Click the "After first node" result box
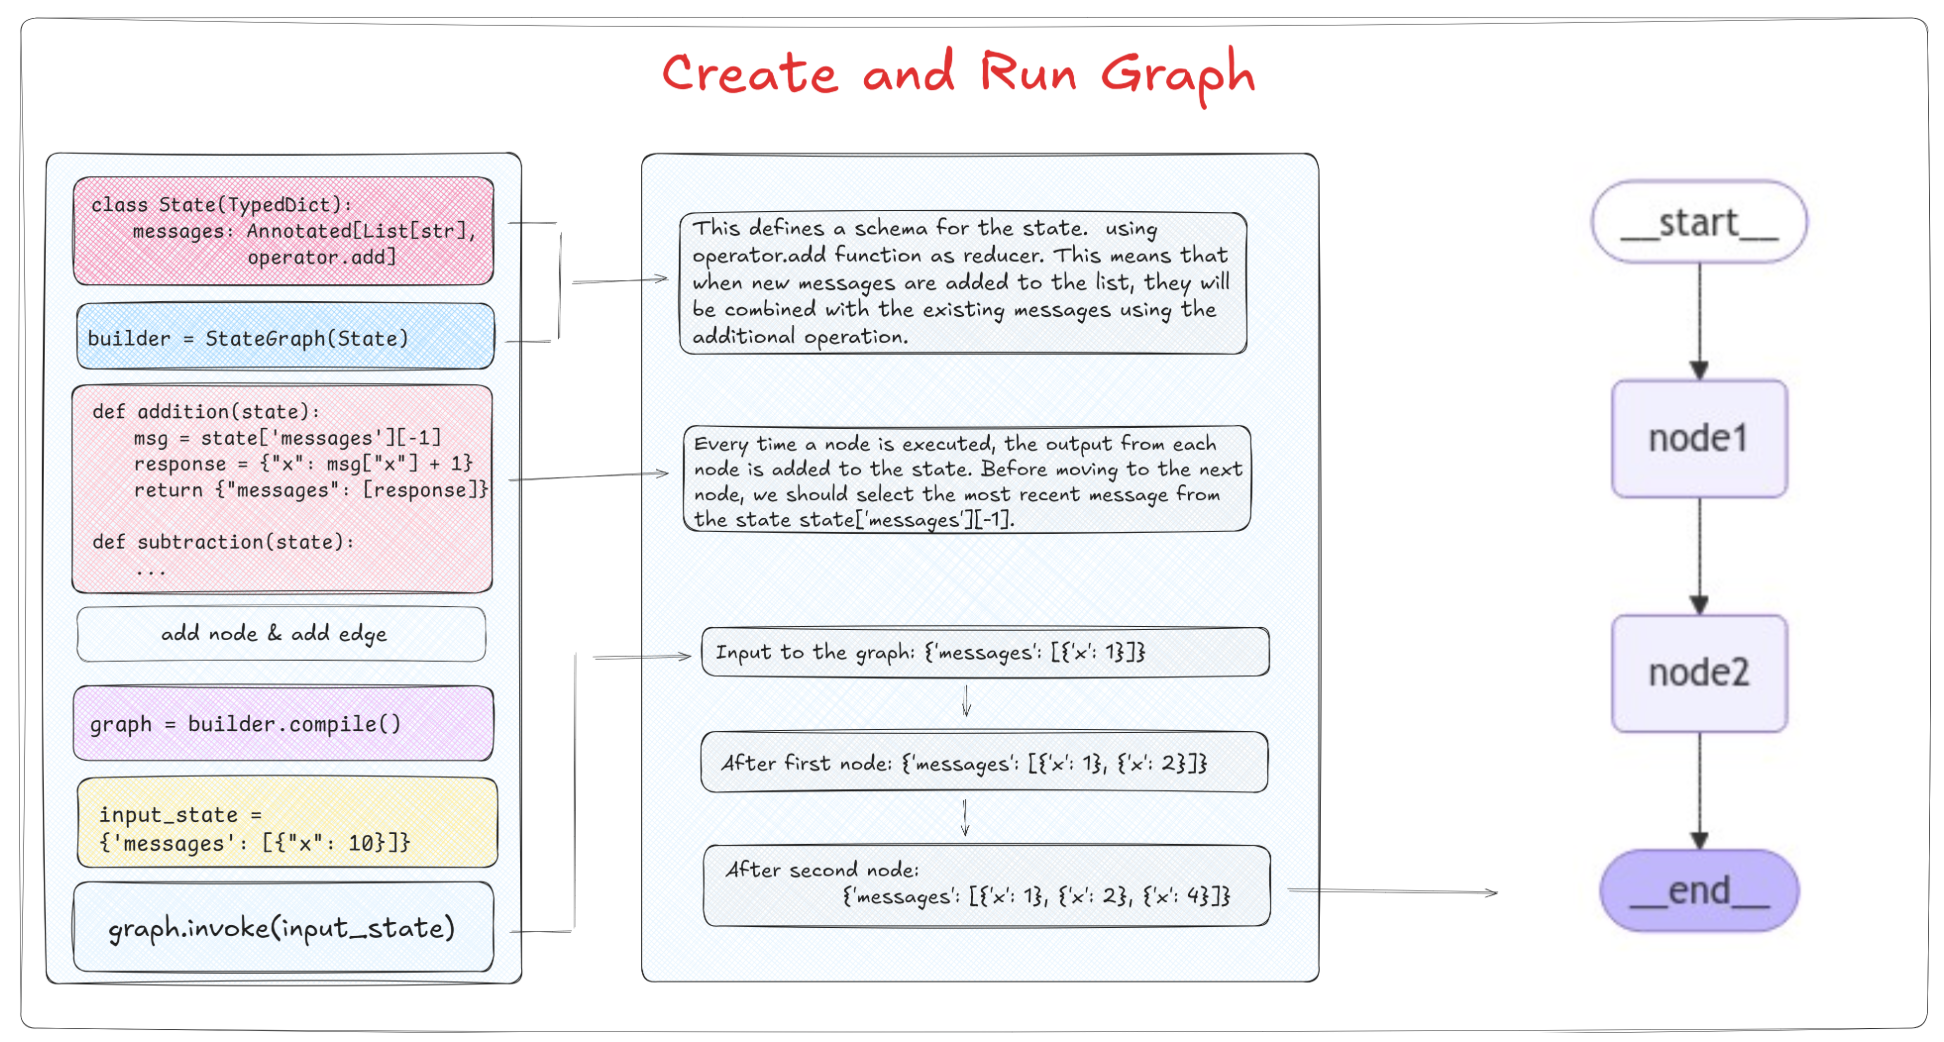This screenshot has width=1944, height=1042. pos(984,763)
